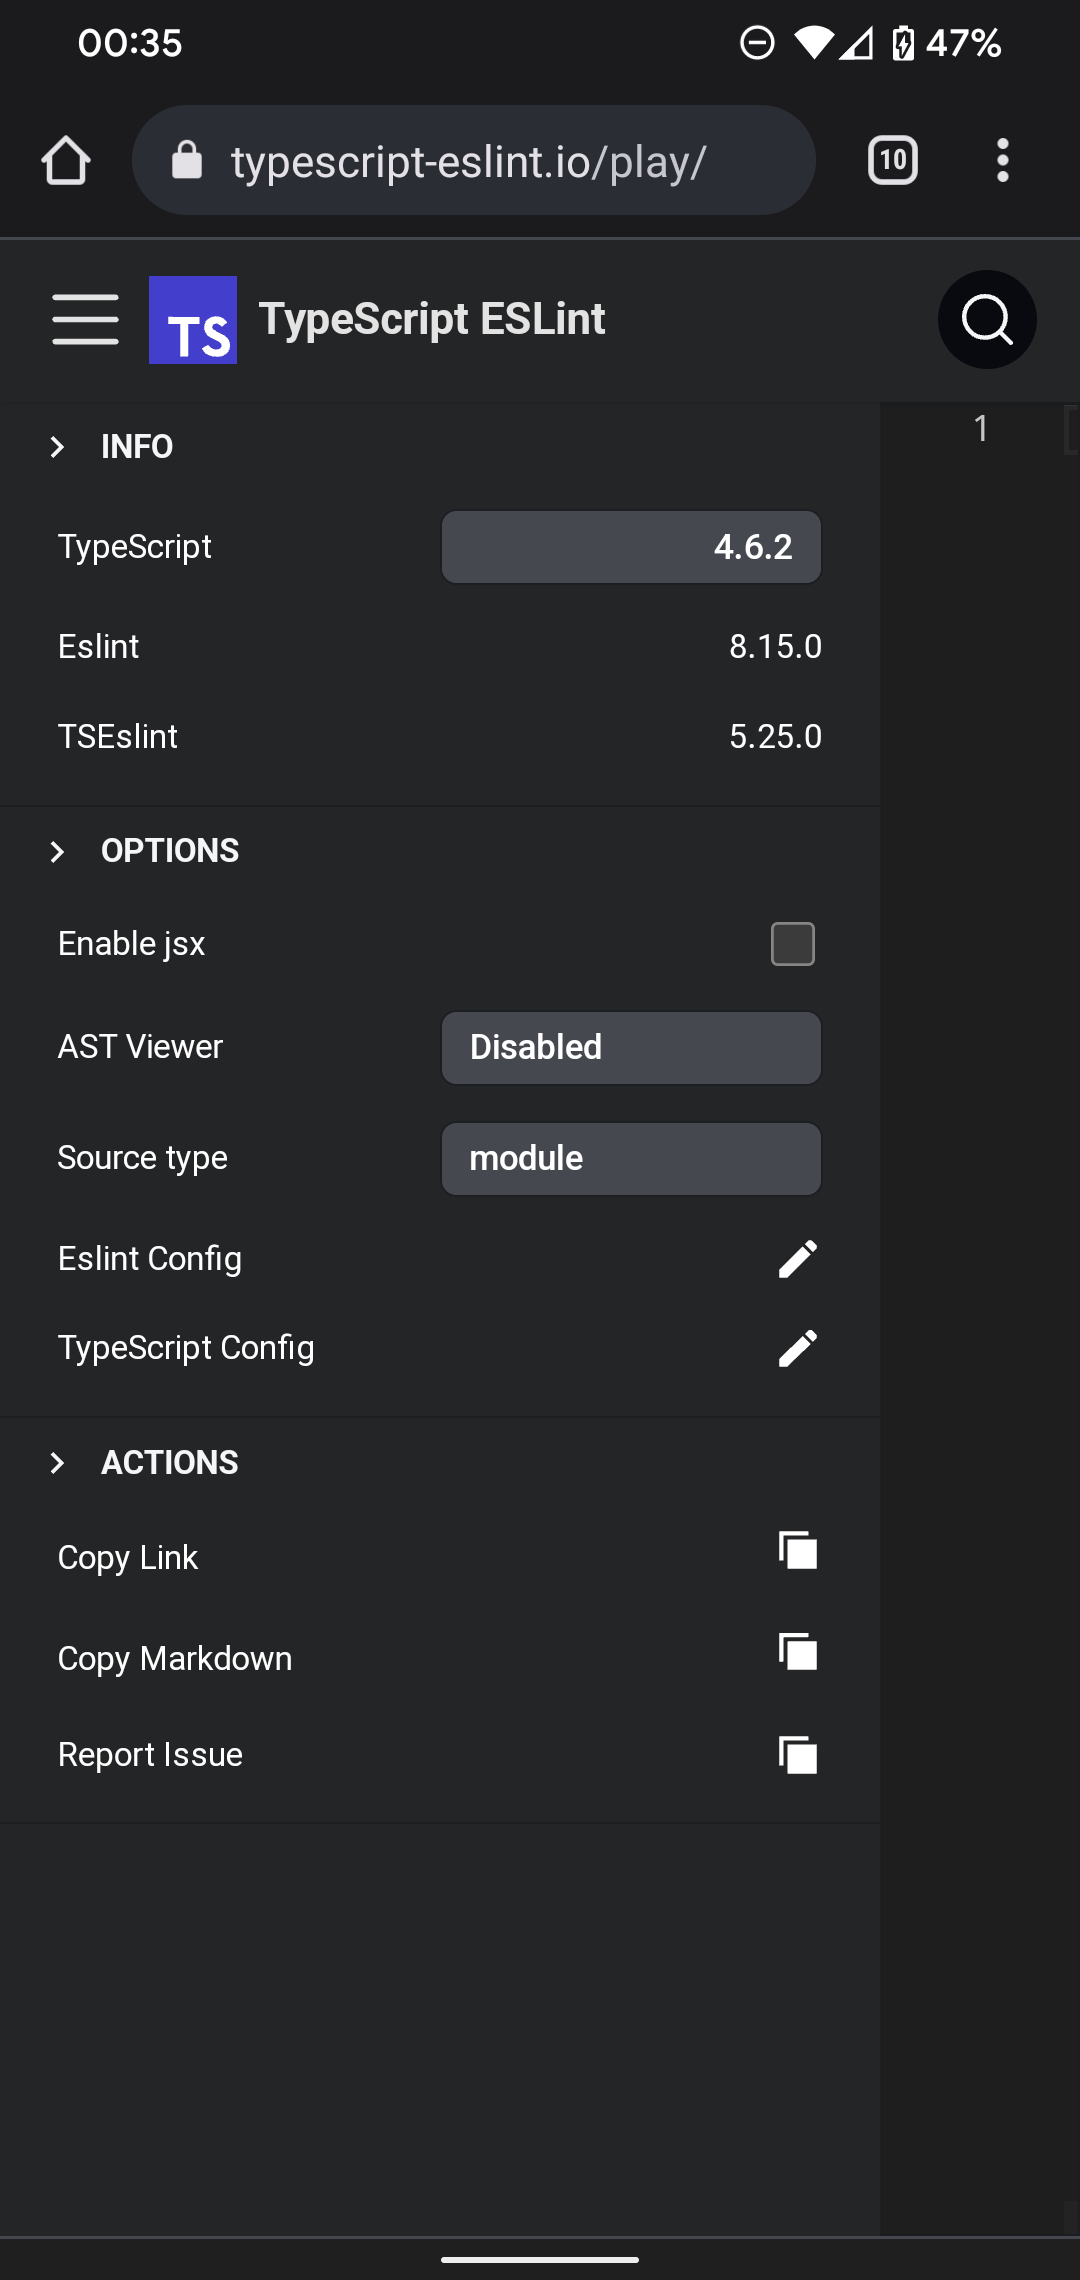Collapse the INFO section chevron
The width and height of the screenshot is (1080, 2280).
pos(57,447)
